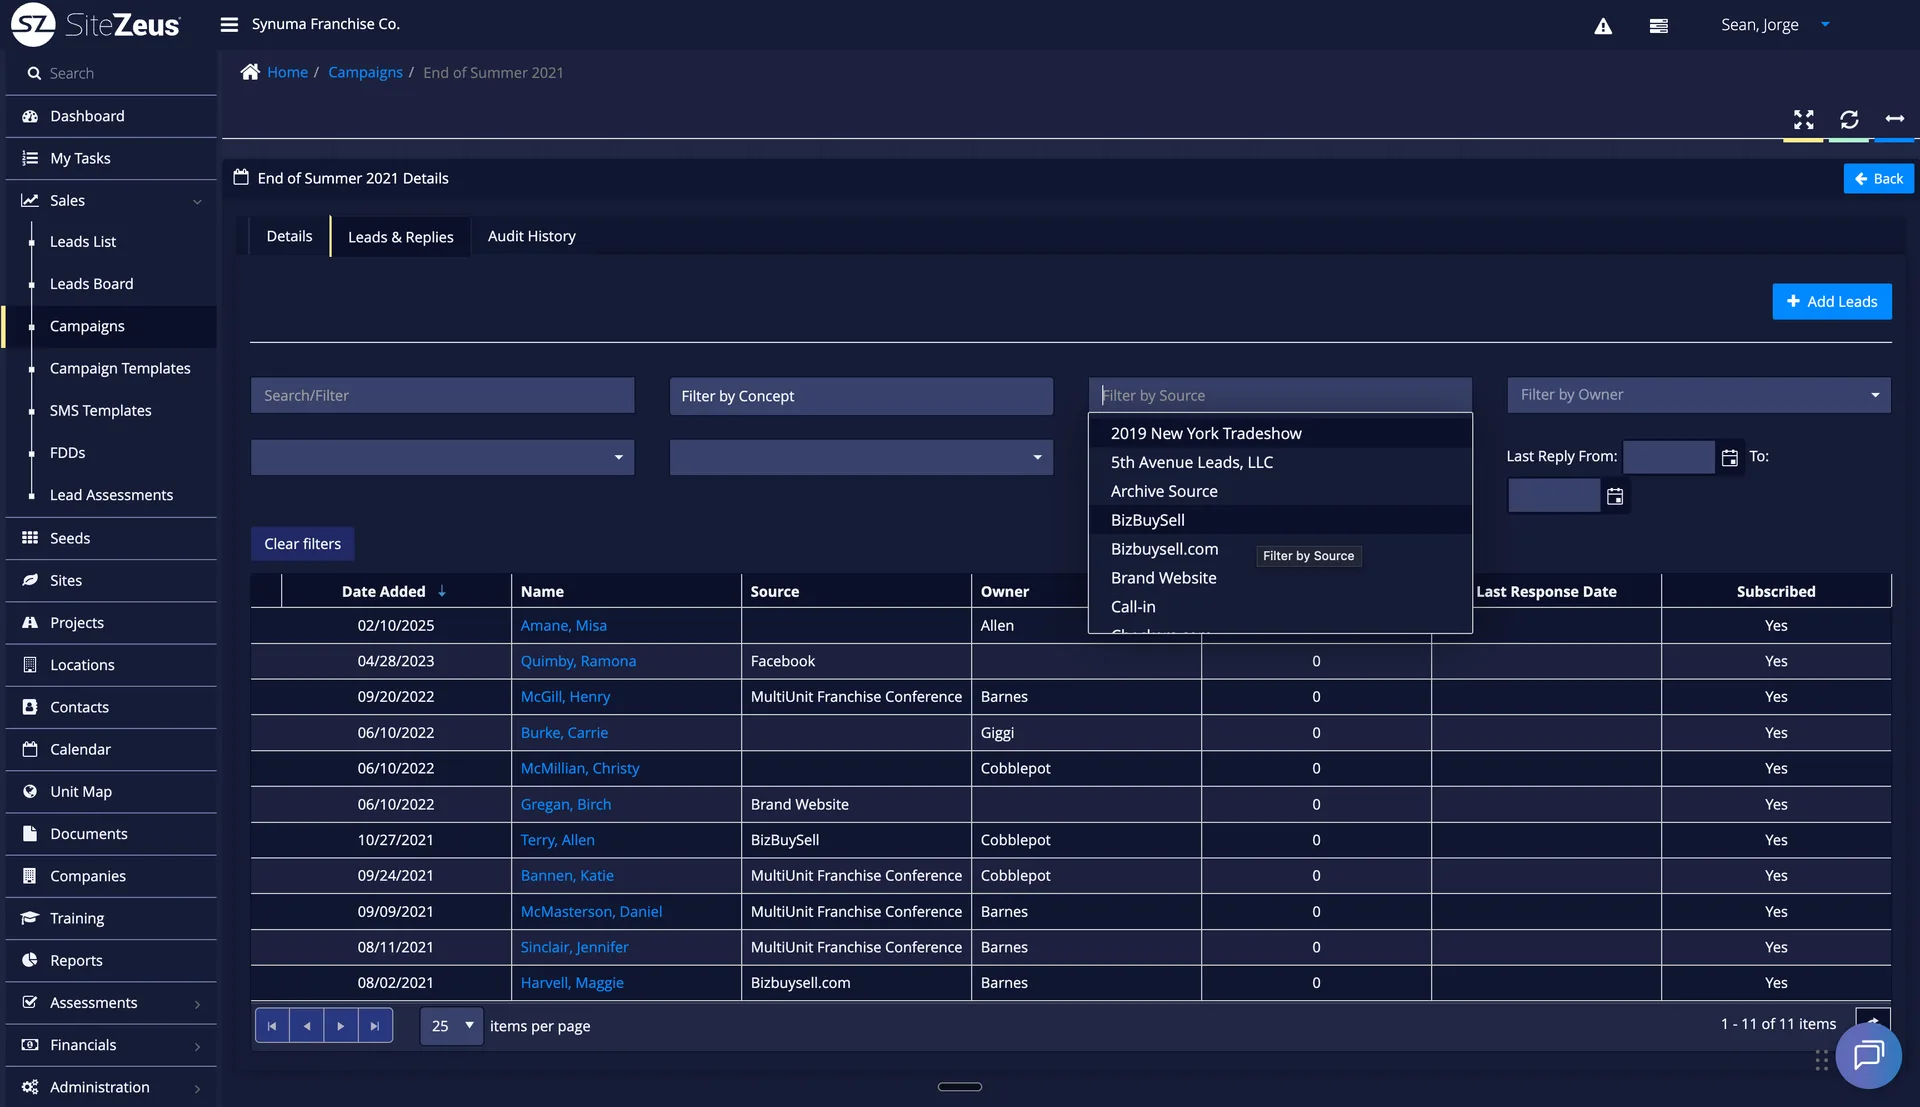Go to last page of results
The width and height of the screenshot is (1920, 1107).
[375, 1026]
